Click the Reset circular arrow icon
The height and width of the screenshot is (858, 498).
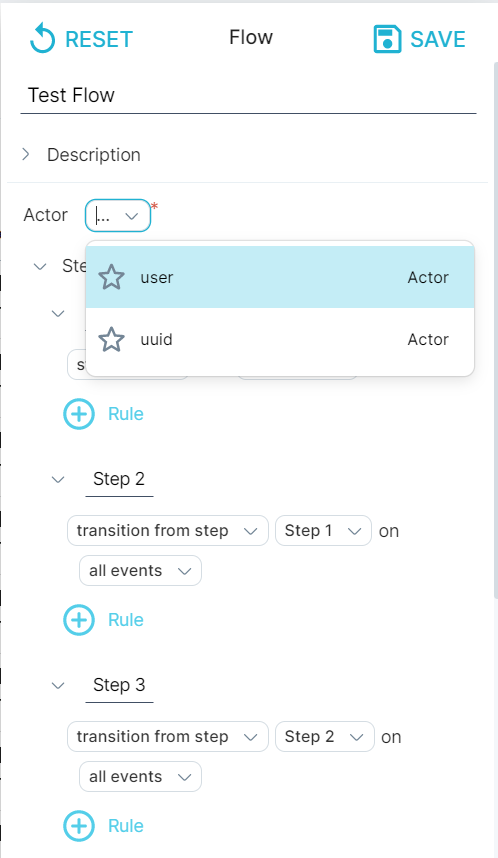42,38
